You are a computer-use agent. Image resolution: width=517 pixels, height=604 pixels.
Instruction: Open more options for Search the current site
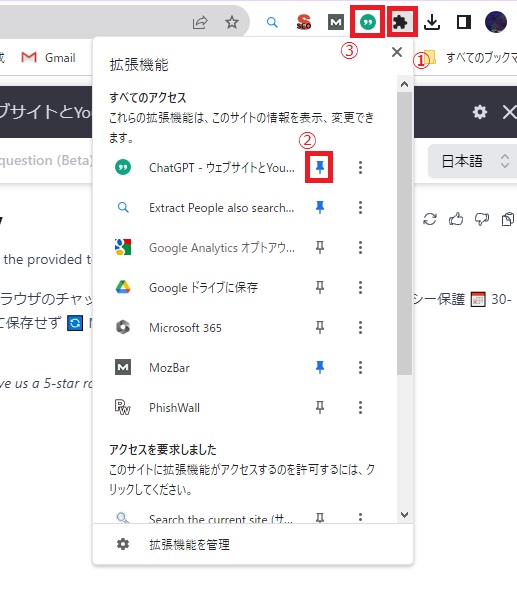click(x=360, y=517)
